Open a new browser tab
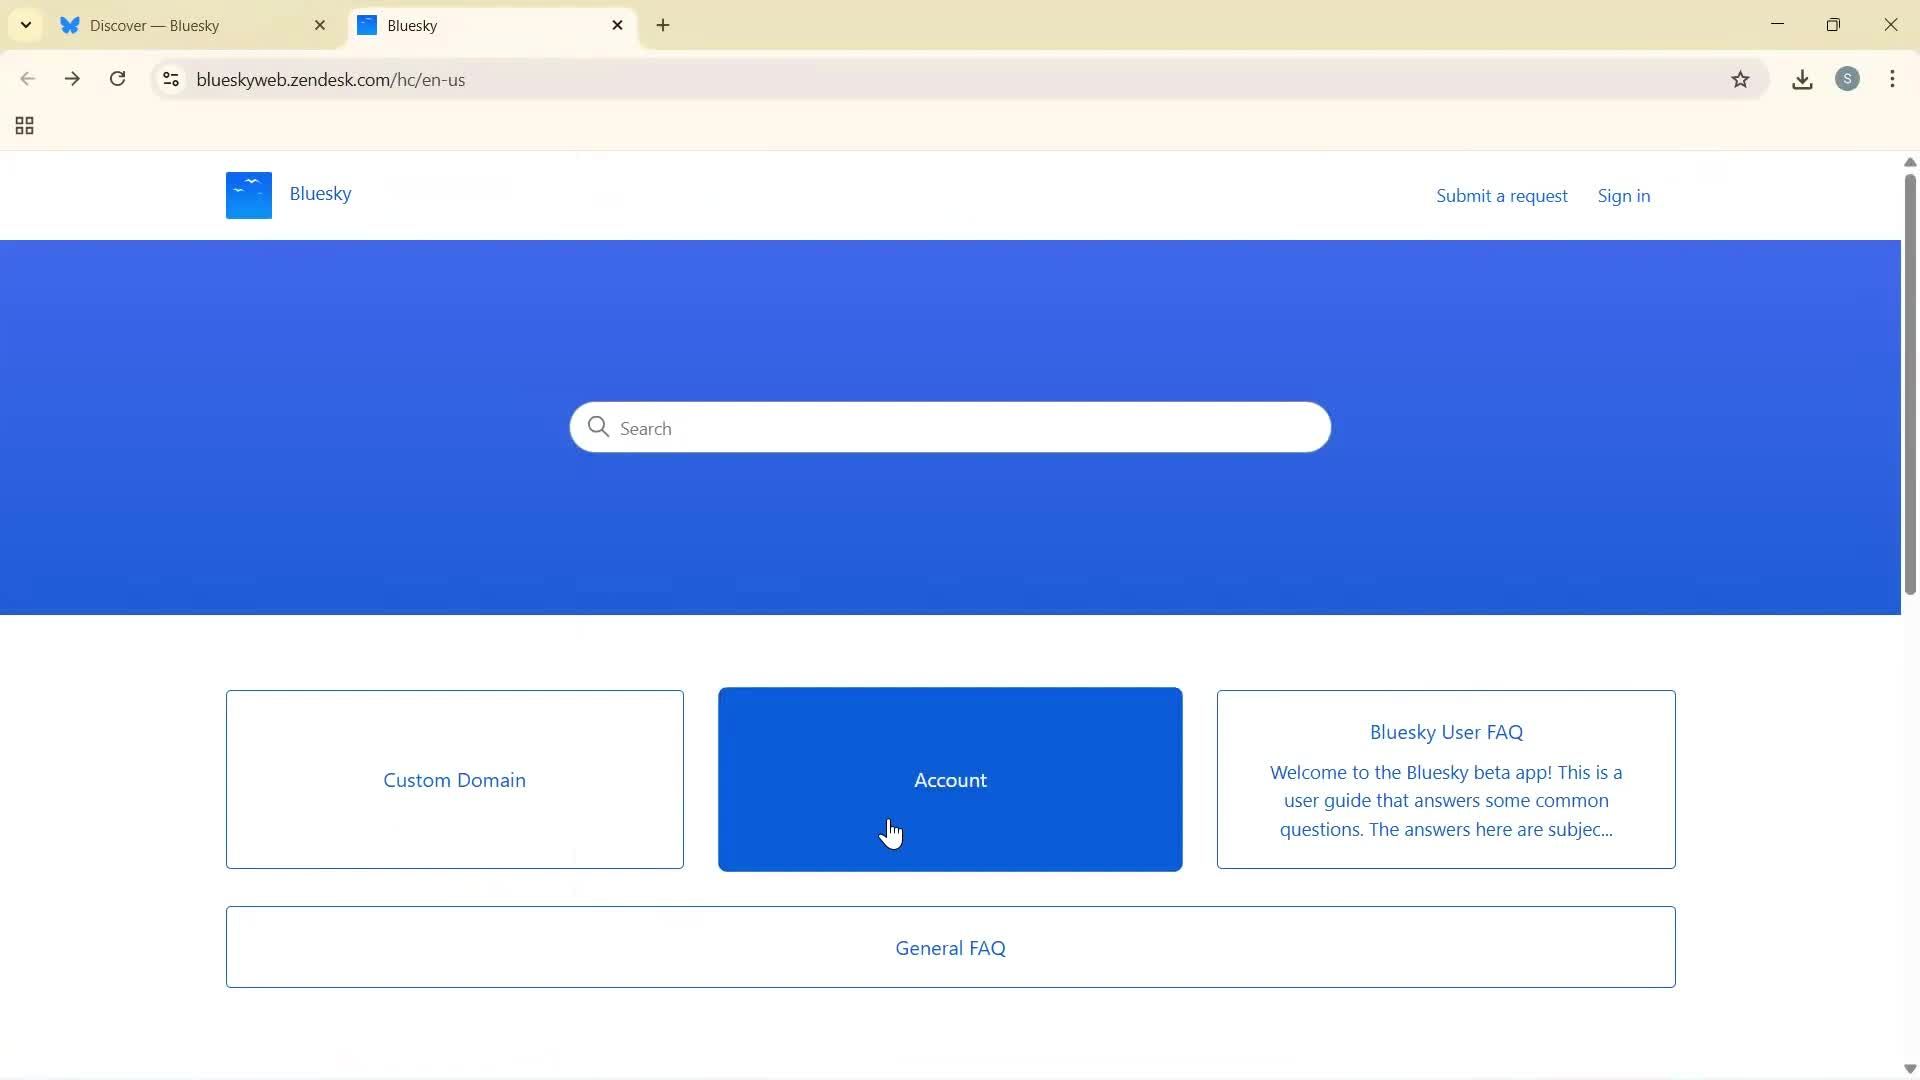1920x1080 pixels. click(x=663, y=25)
